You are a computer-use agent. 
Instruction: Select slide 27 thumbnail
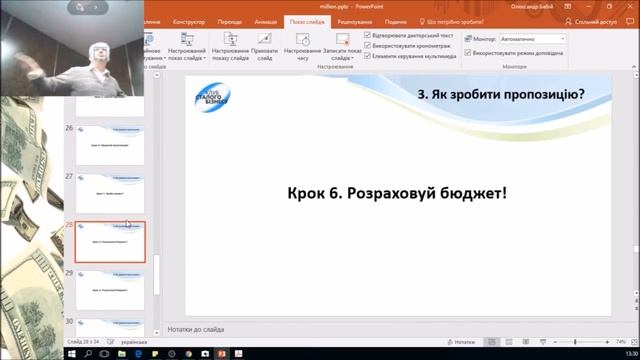pos(110,193)
